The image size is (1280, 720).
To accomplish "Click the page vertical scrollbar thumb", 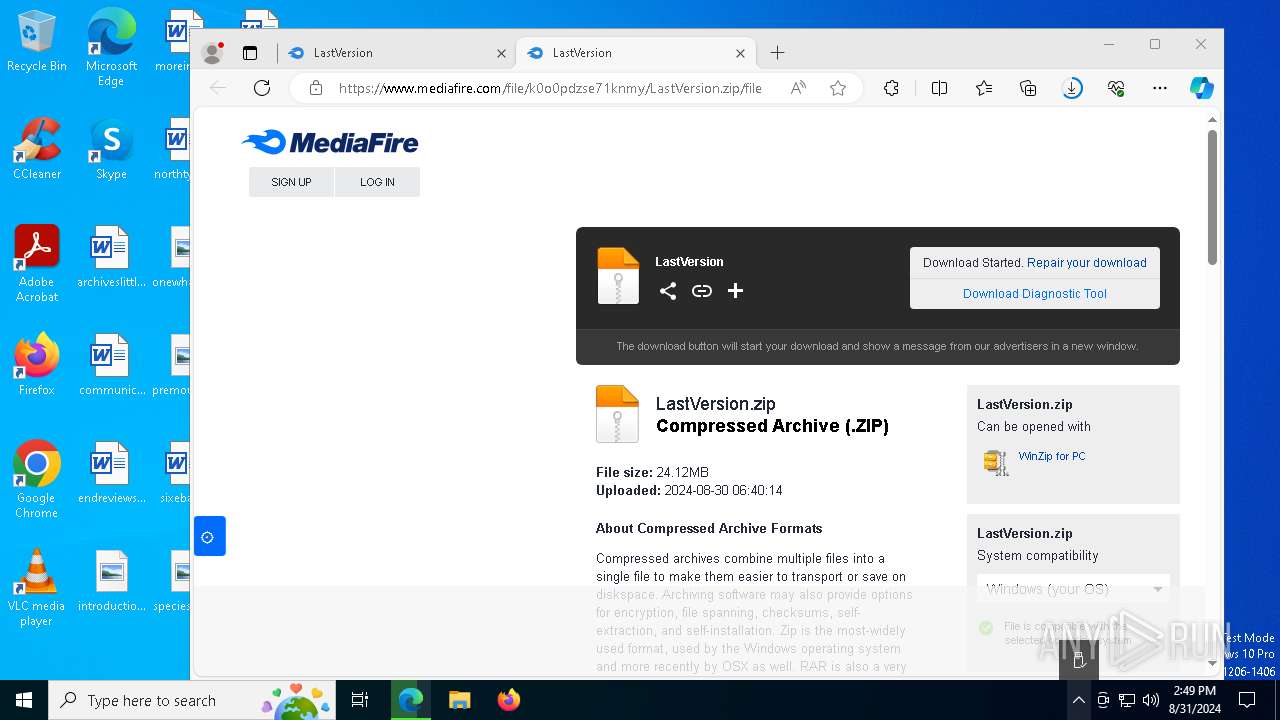I will point(1212,197).
